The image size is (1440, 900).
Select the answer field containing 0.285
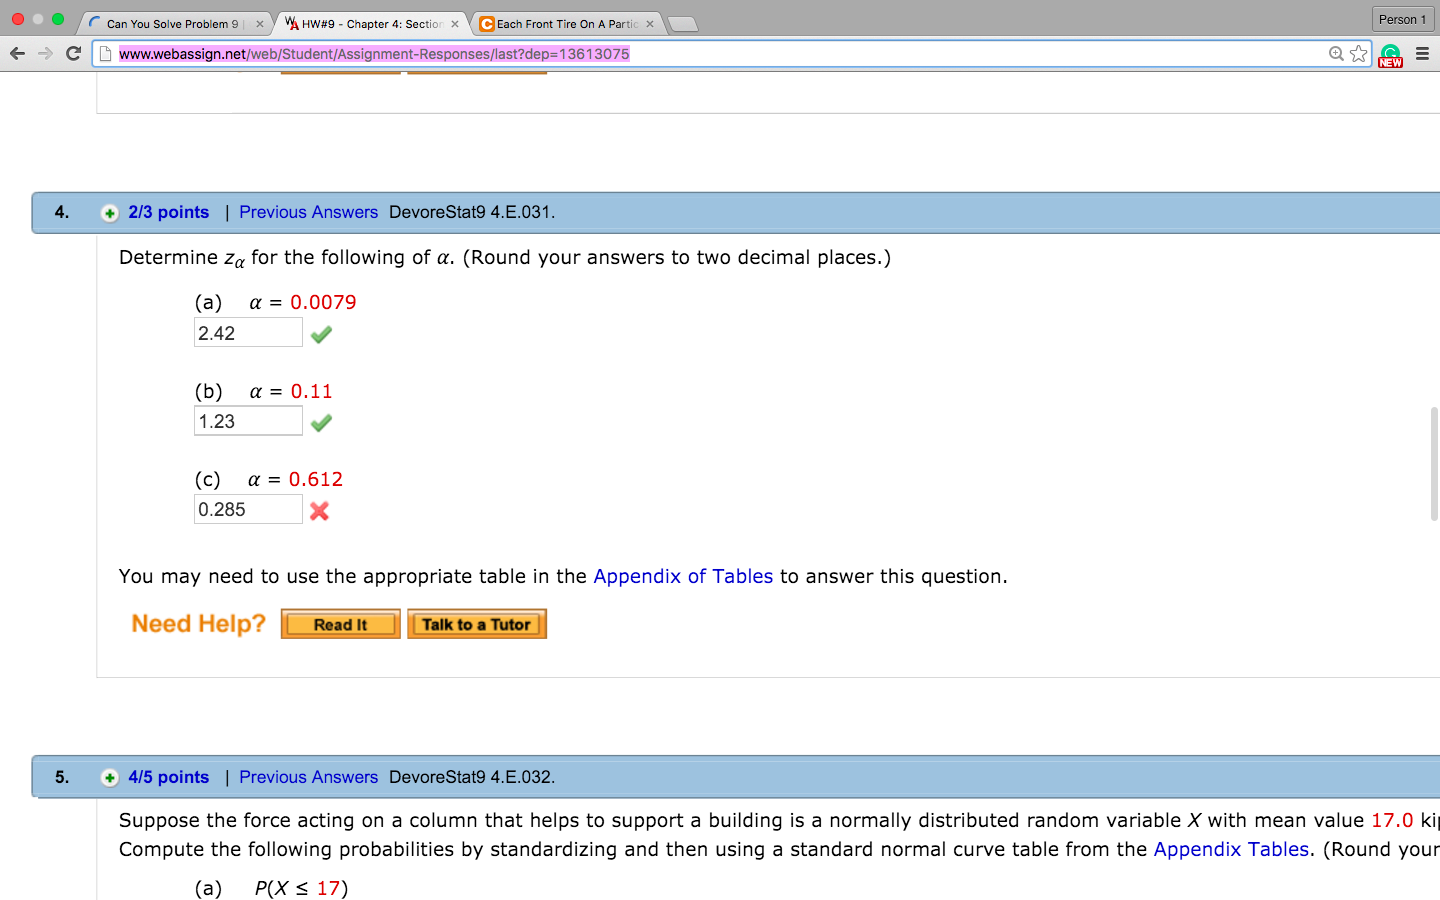coord(247,509)
